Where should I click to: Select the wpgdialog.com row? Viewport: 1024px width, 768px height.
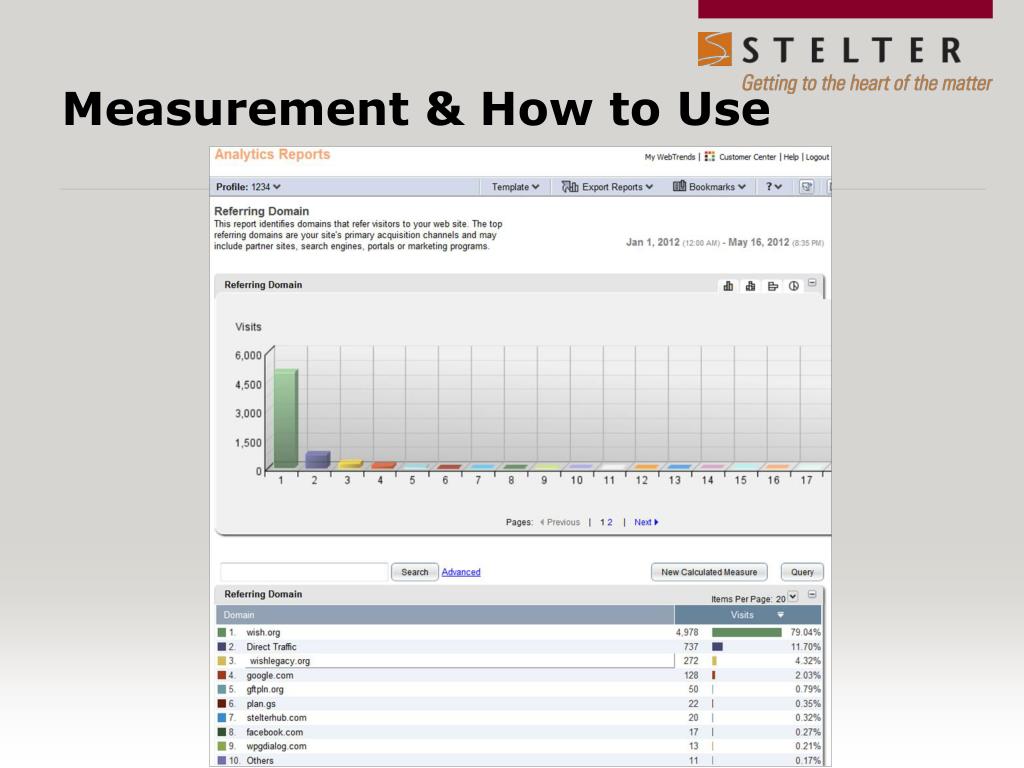pos(519,746)
